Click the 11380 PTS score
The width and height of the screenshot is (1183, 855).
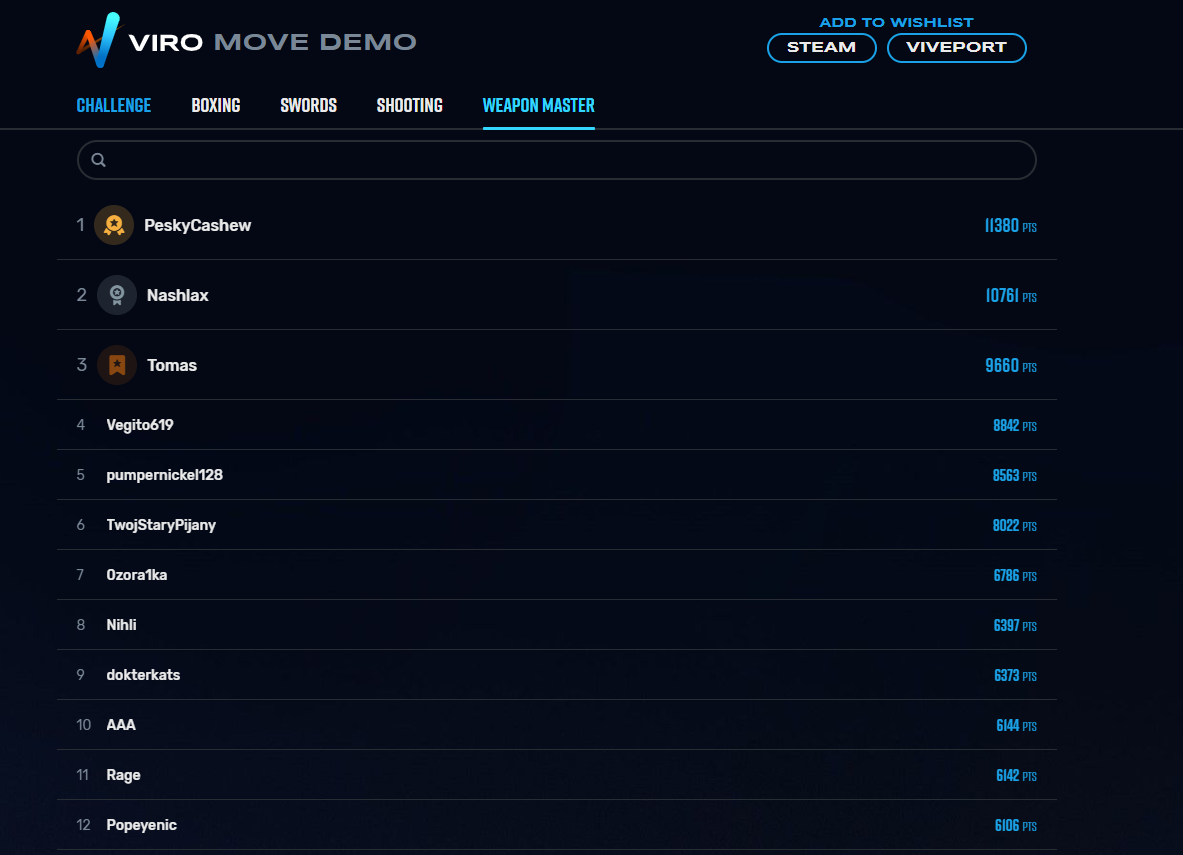pyautogui.click(x=1010, y=226)
